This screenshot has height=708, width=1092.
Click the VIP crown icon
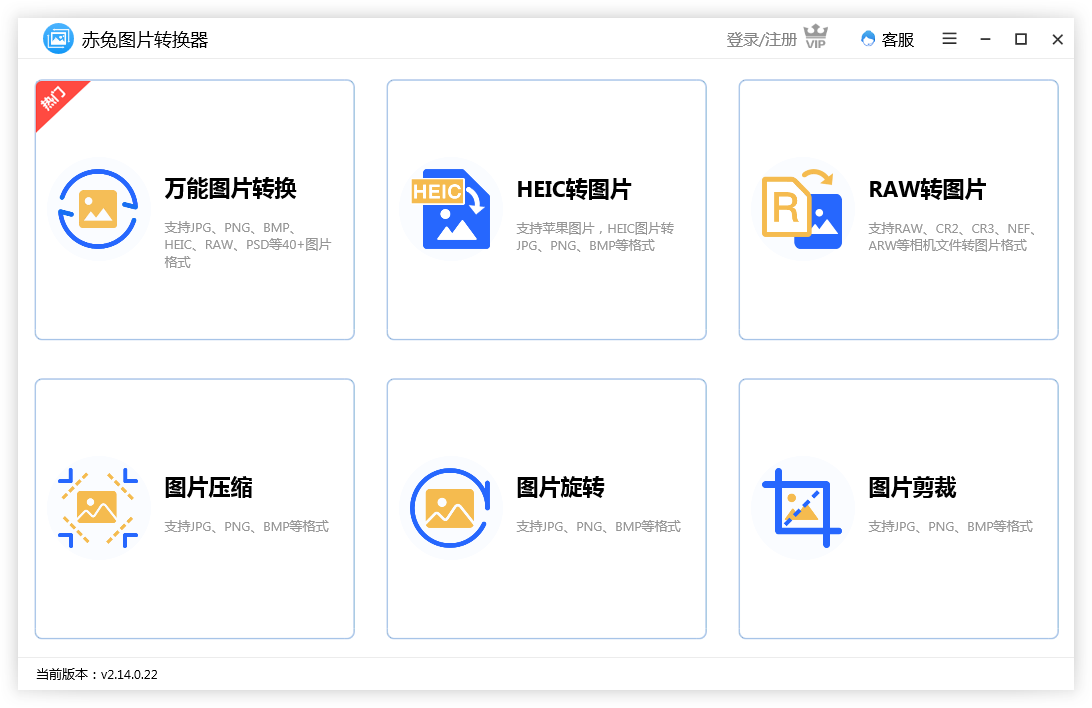[x=816, y=37]
